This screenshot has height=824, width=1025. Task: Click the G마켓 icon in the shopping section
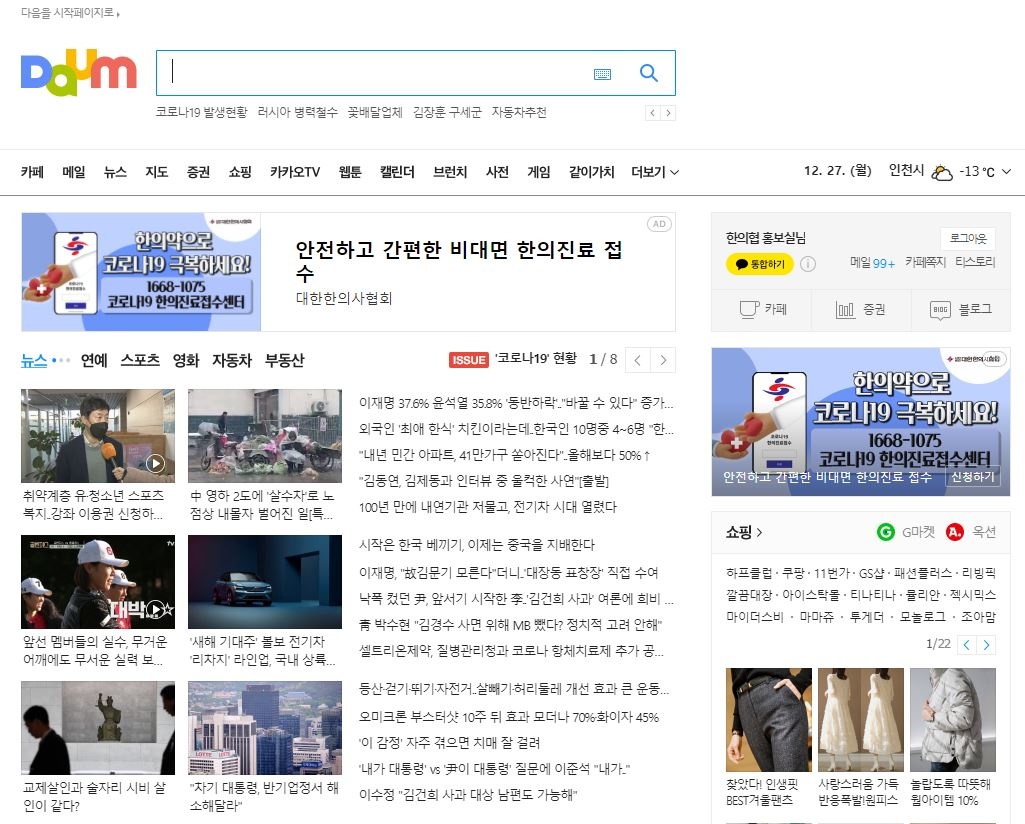click(887, 532)
